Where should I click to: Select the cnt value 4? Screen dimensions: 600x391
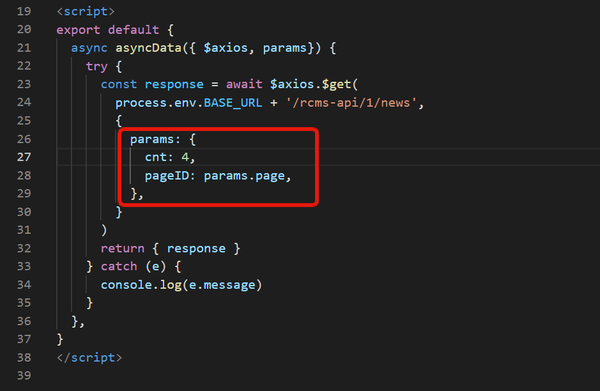[185, 157]
